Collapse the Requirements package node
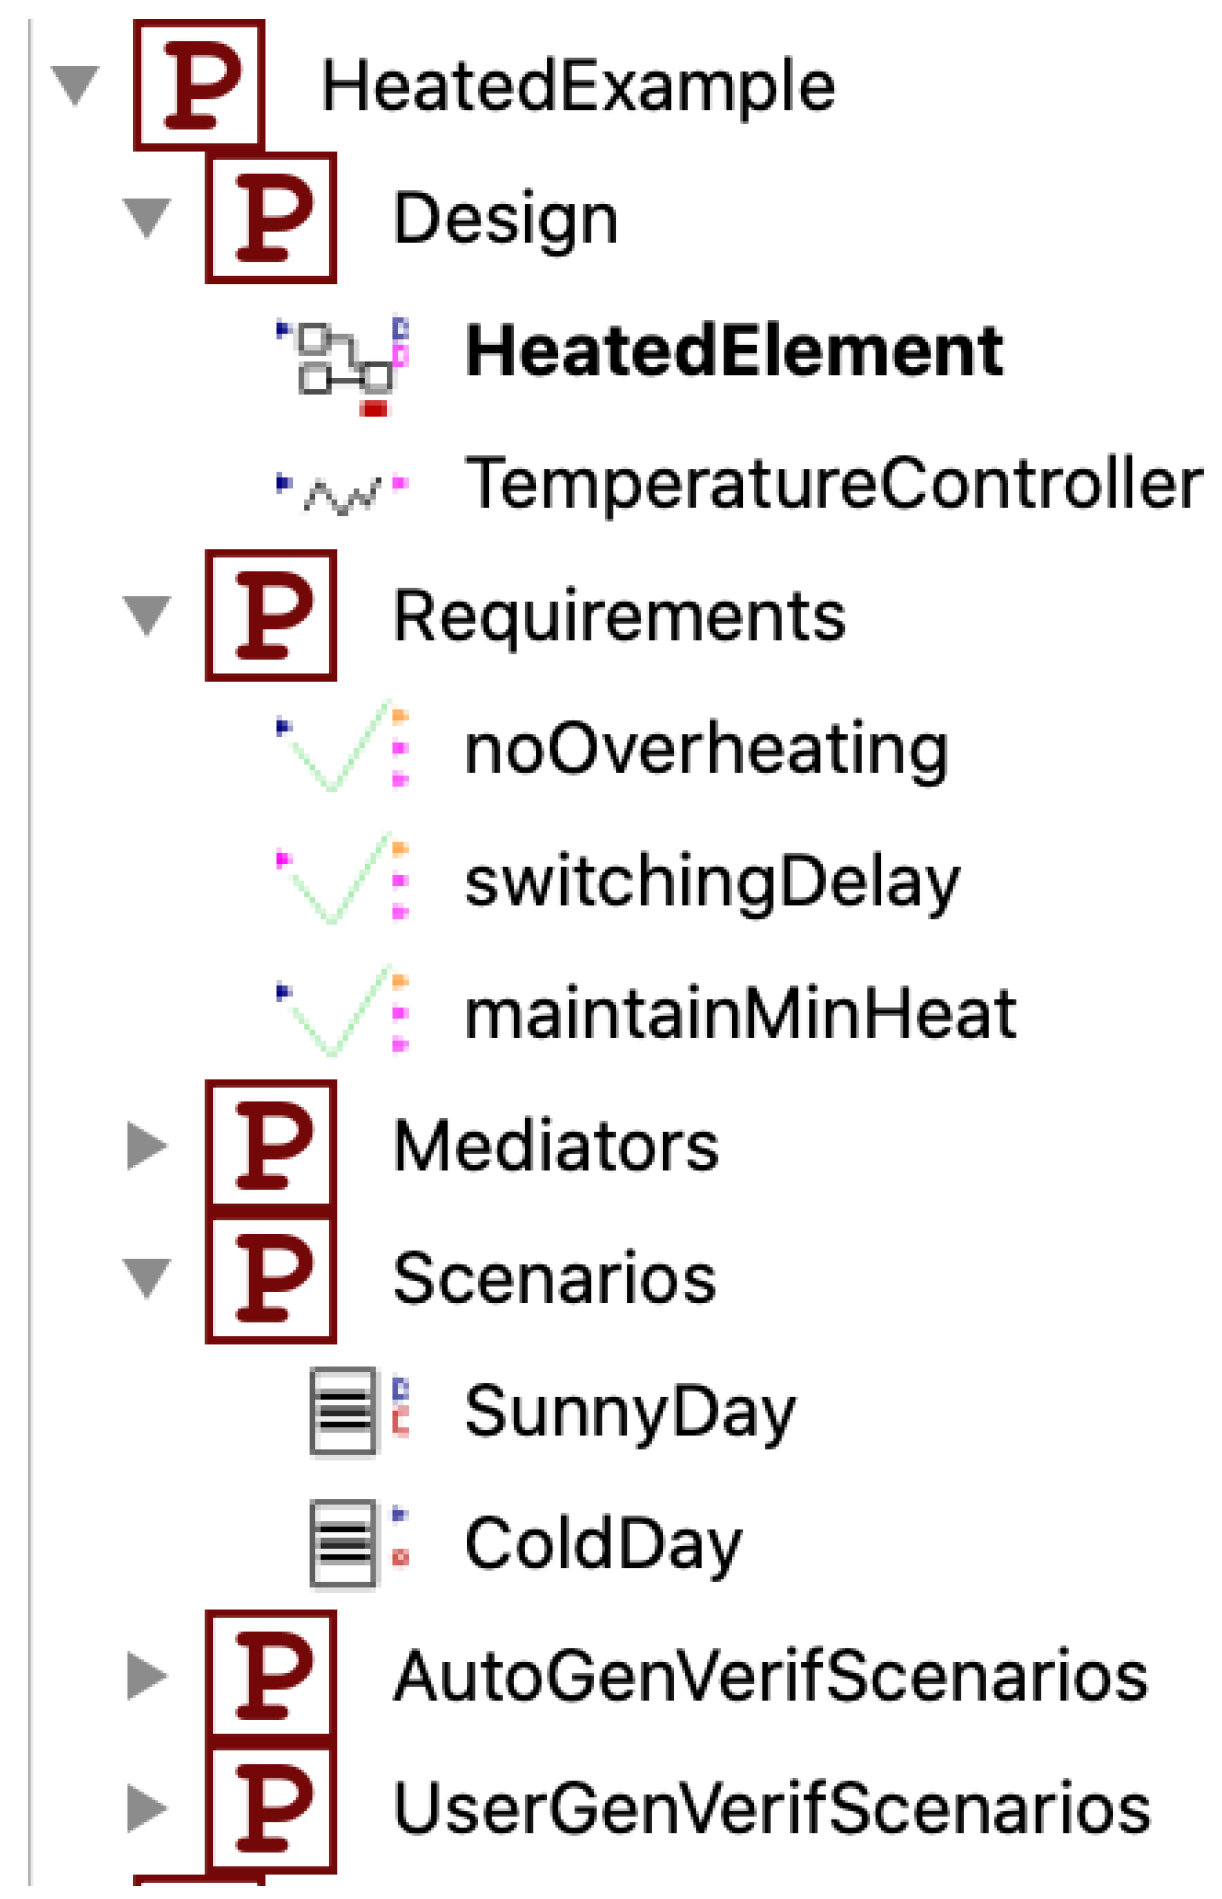Image resolution: width=1222 pixels, height=1899 pixels. click(147, 615)
